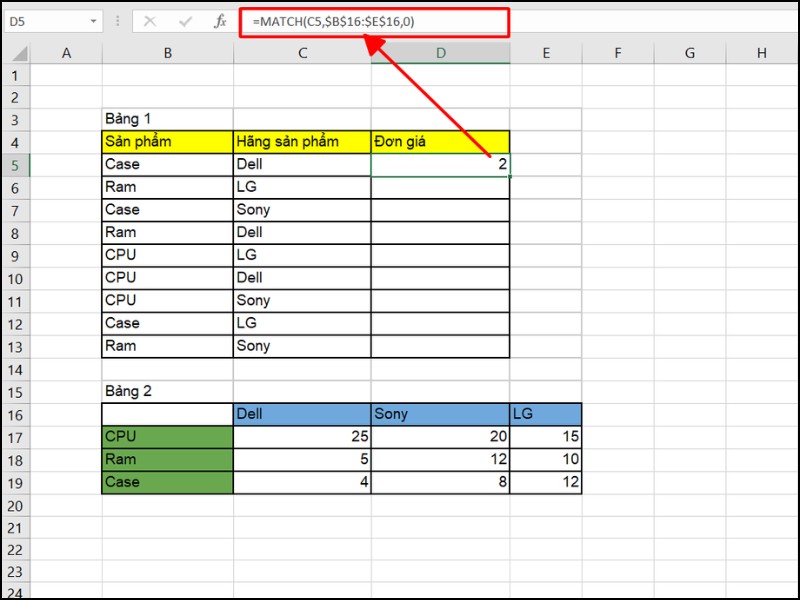
Task: Select the row 16 header
Action: click(15, 414)
